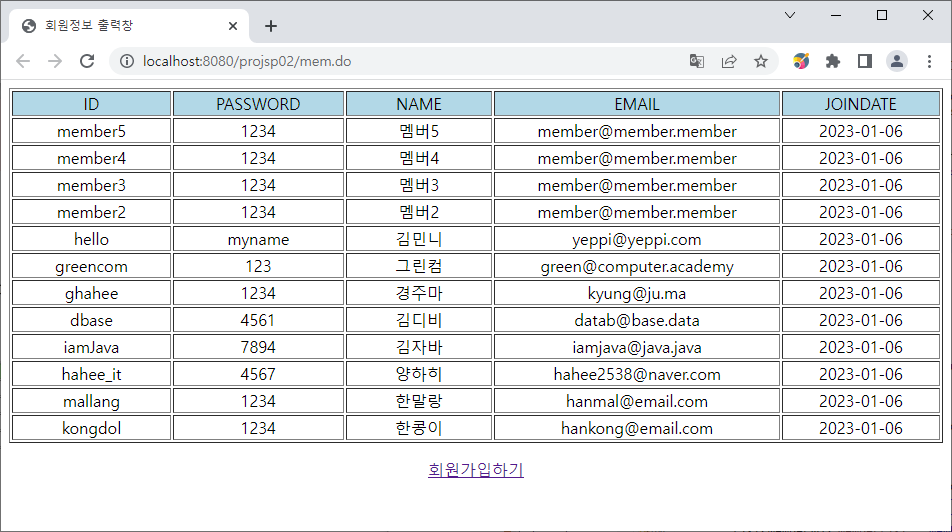
Task: Click the NAME column header
Action: point(419,104)
